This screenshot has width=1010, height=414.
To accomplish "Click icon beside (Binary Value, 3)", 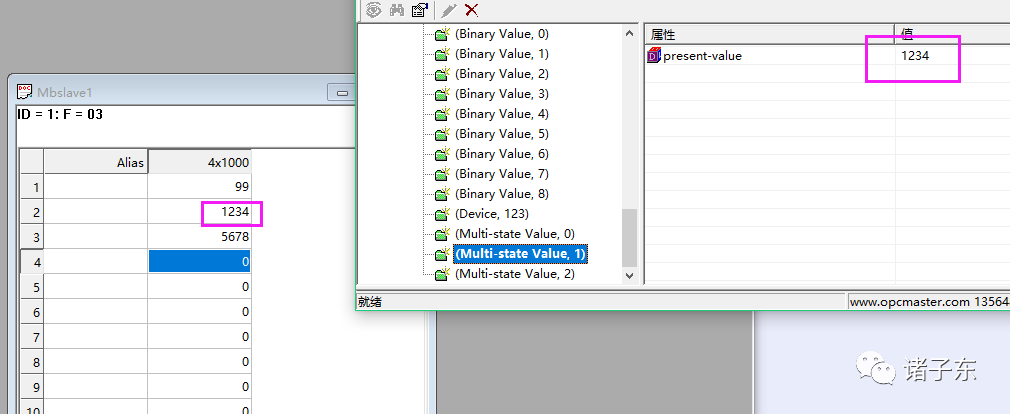I will pyautogui.click(x=441, y=94).
